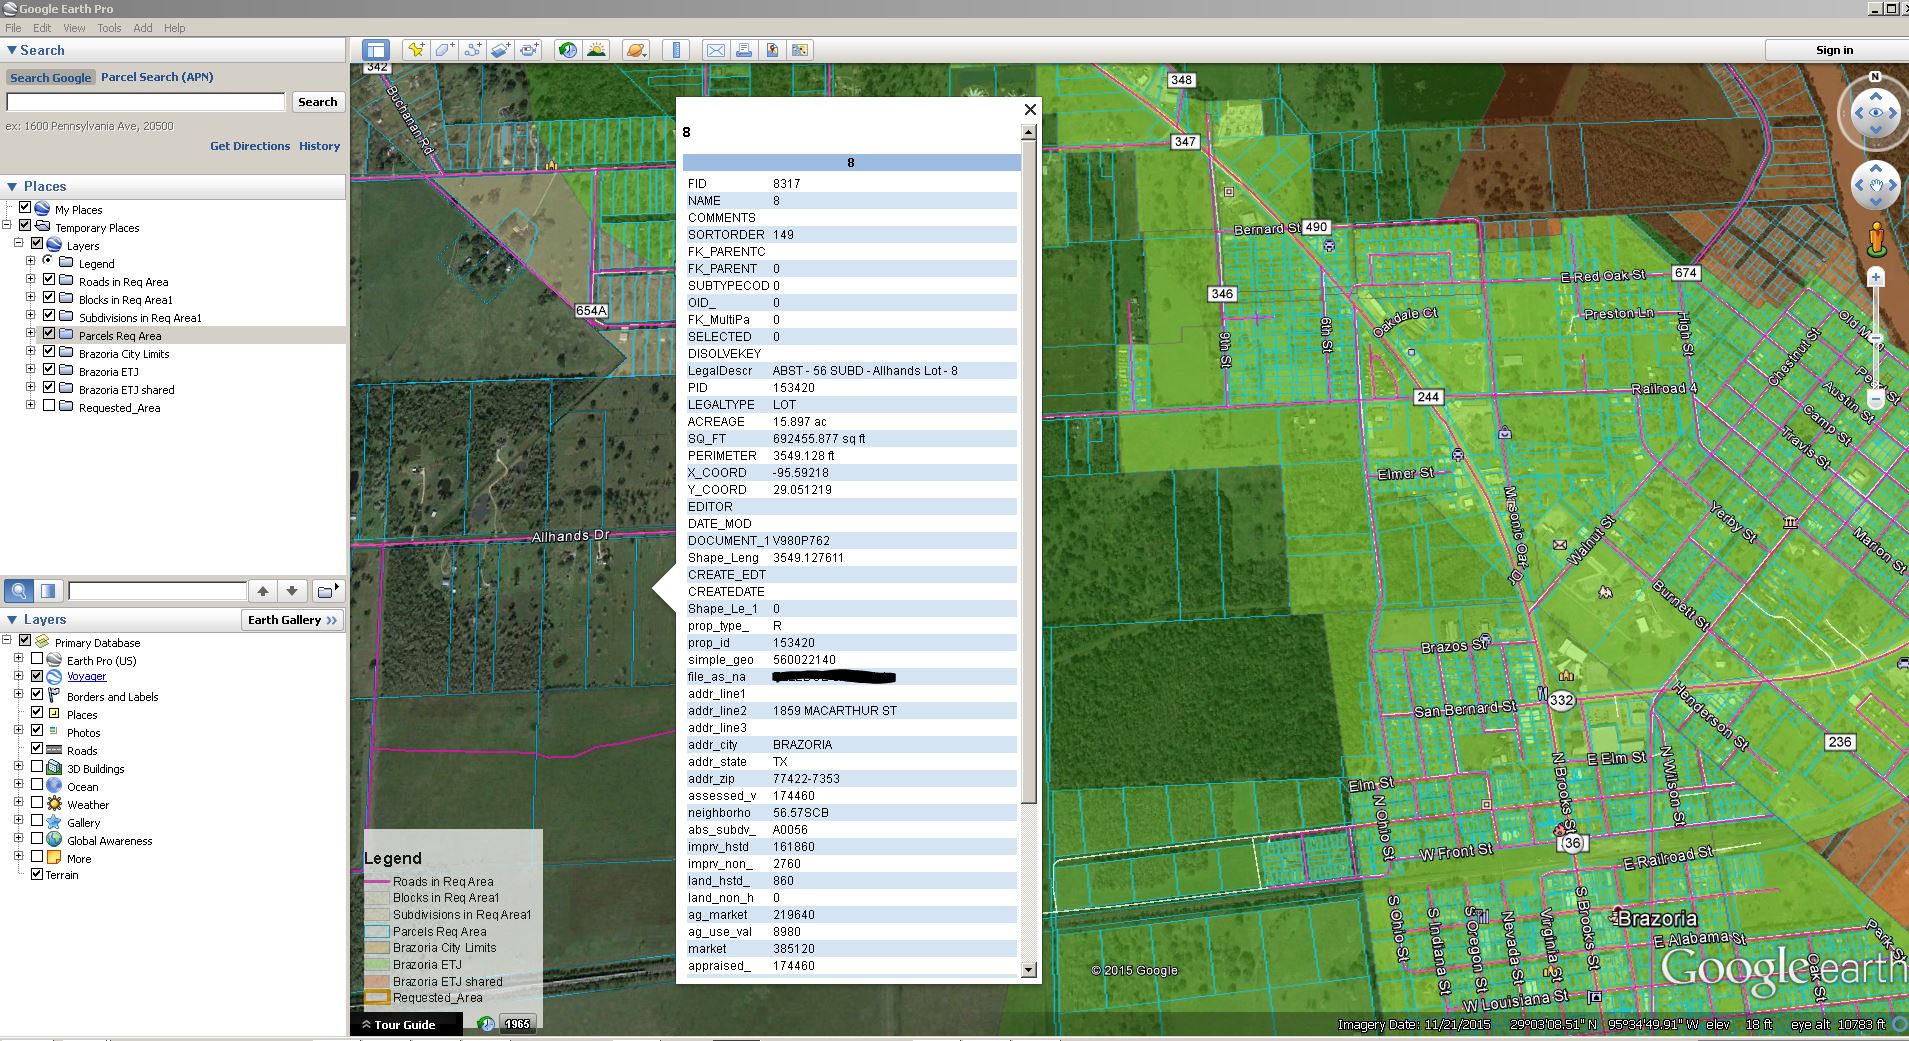Screen dimensions: 1909x1041
Task: Open the Ruler measurement tool
Action: pyautogui.click(x=676, y=49)
